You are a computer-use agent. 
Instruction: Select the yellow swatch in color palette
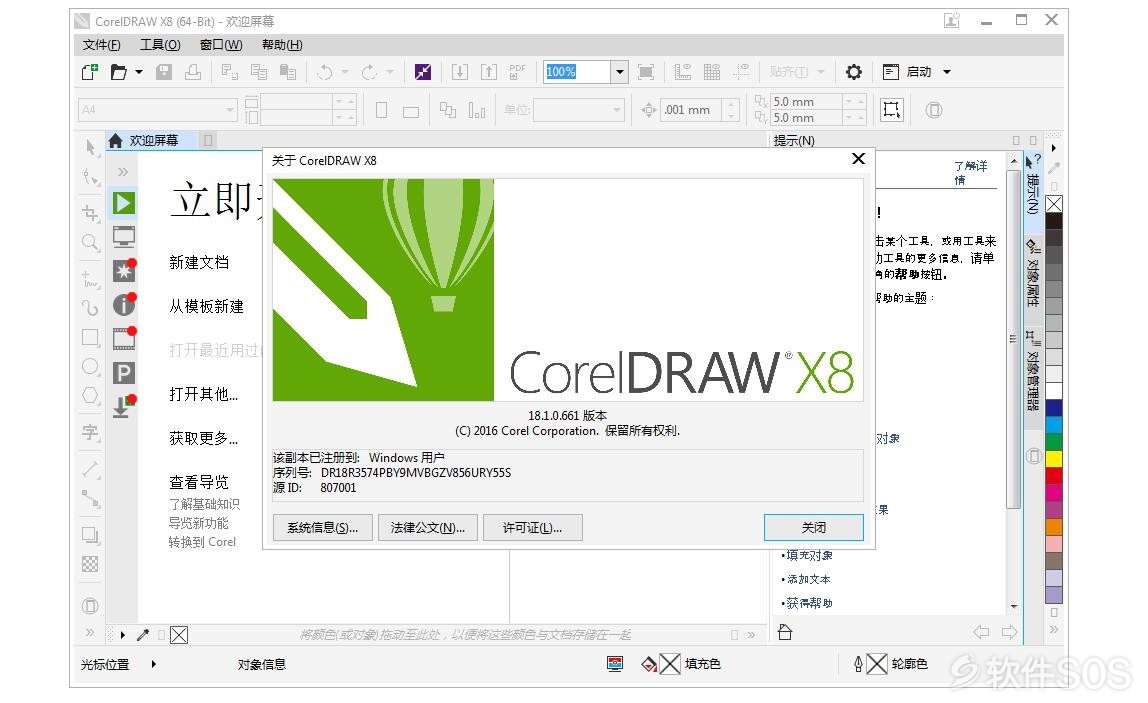tap(1054, 458)
